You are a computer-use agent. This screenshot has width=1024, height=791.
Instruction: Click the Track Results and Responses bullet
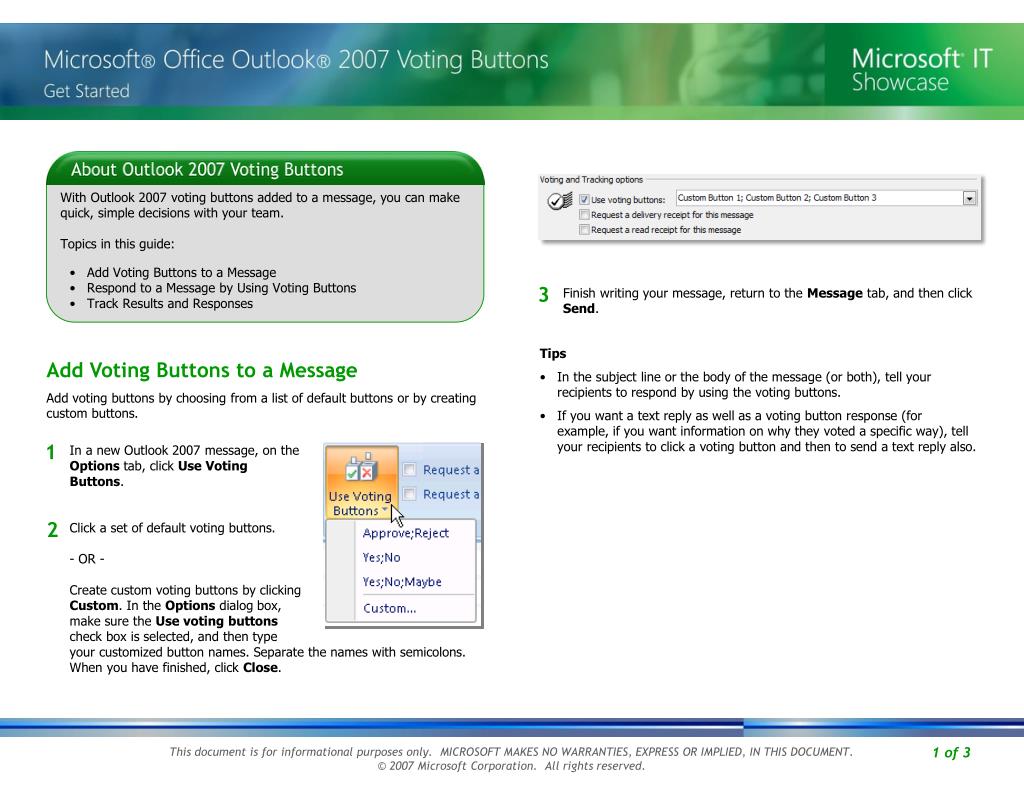[170, 304]
